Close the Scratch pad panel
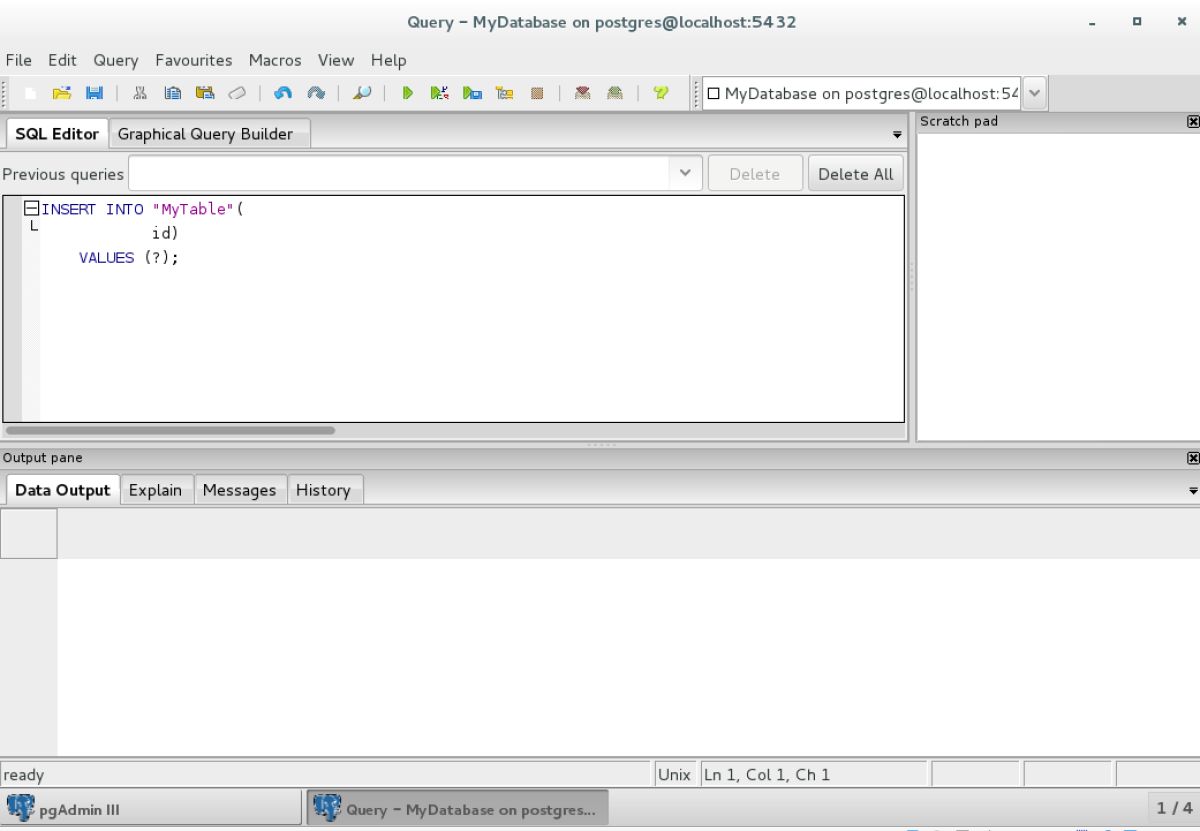Screen dimensions: 1200x831 [x=1191, y=122]
